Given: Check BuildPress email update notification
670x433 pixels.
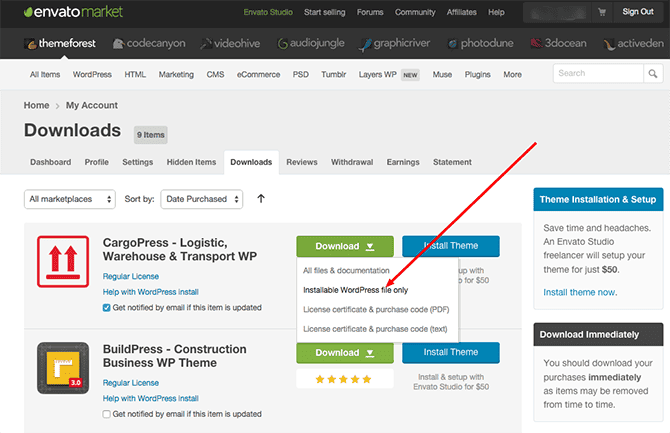Looking at the screenshot, I should point(106,414).
